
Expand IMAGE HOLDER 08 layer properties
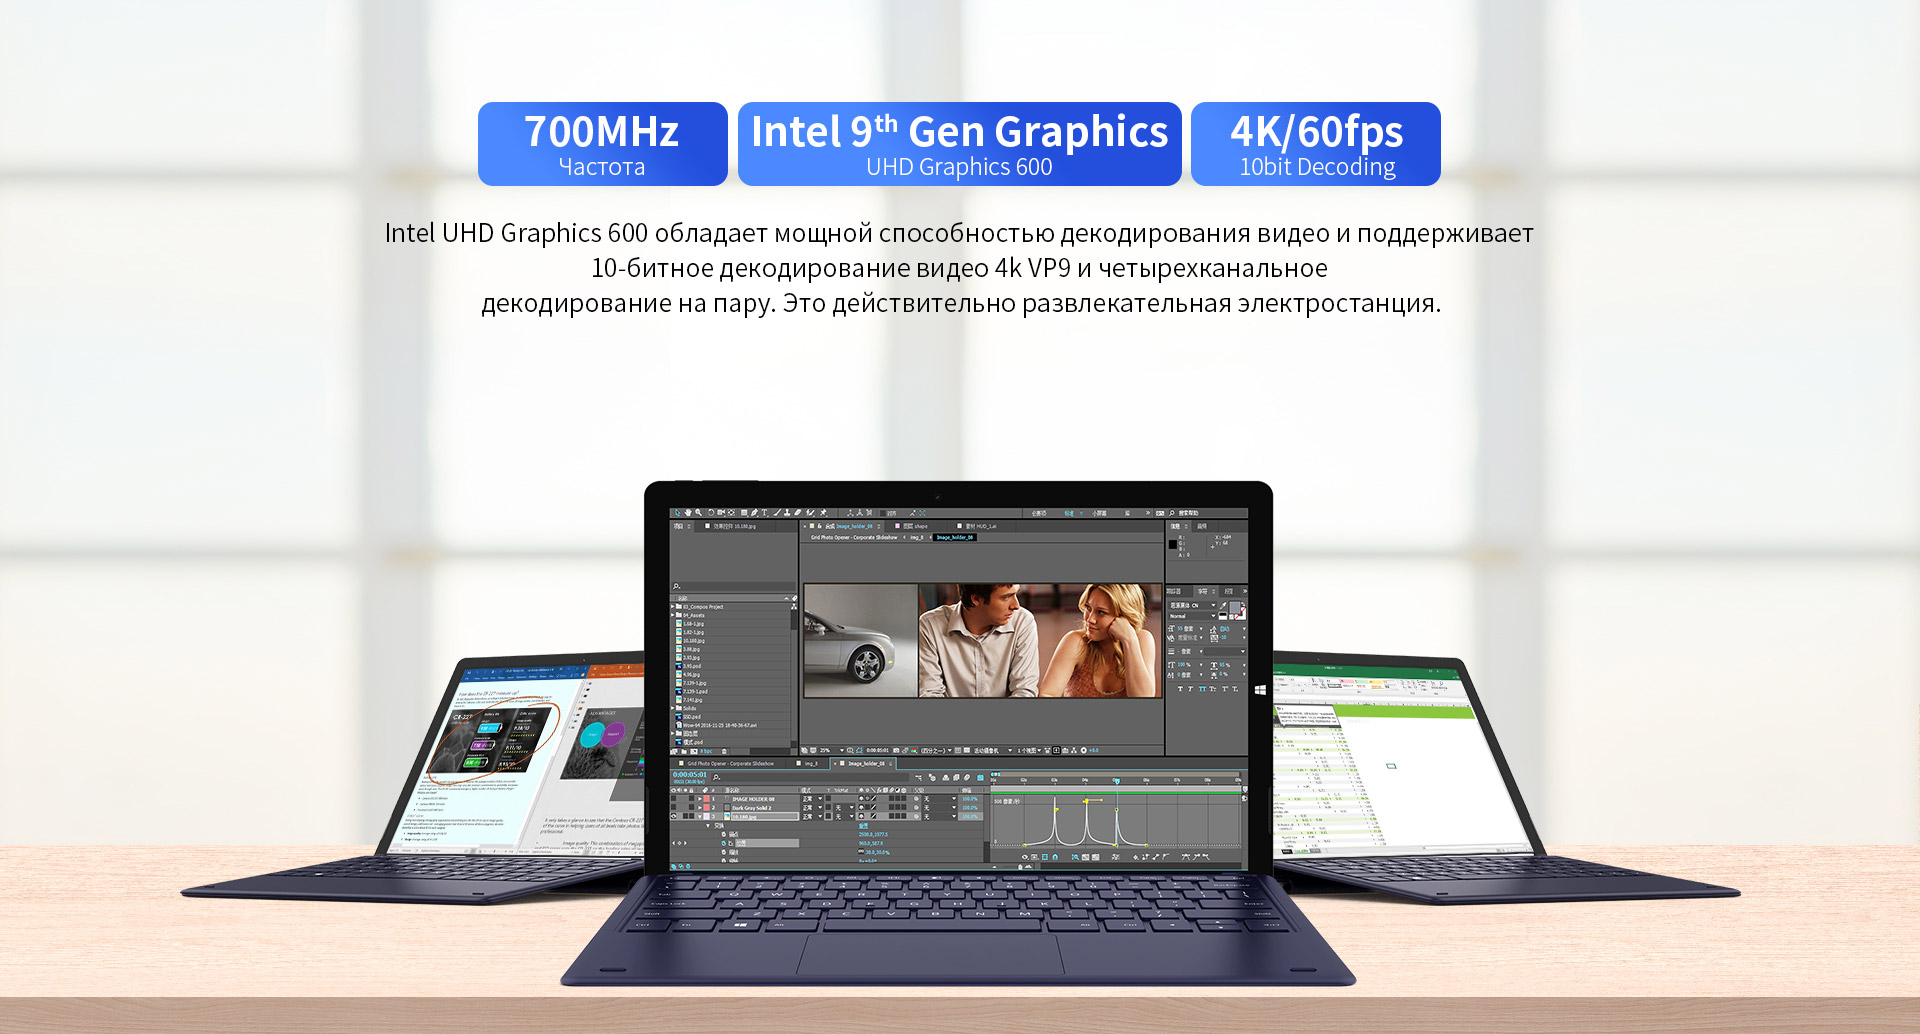pos(699,798)
